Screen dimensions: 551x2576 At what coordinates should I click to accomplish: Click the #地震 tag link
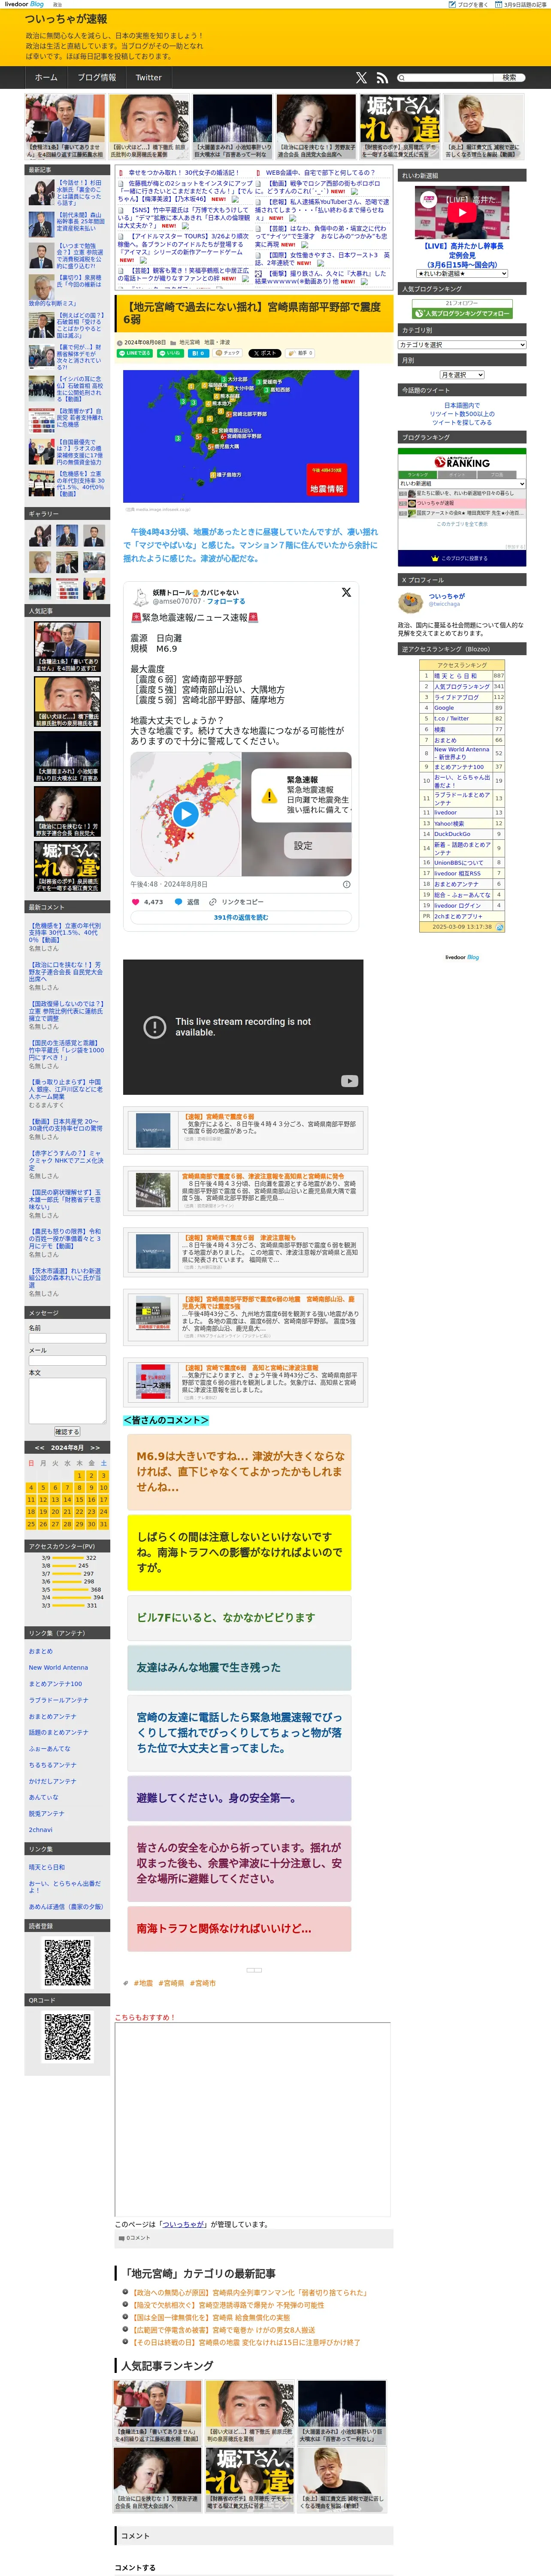(x=143, y=1984)
